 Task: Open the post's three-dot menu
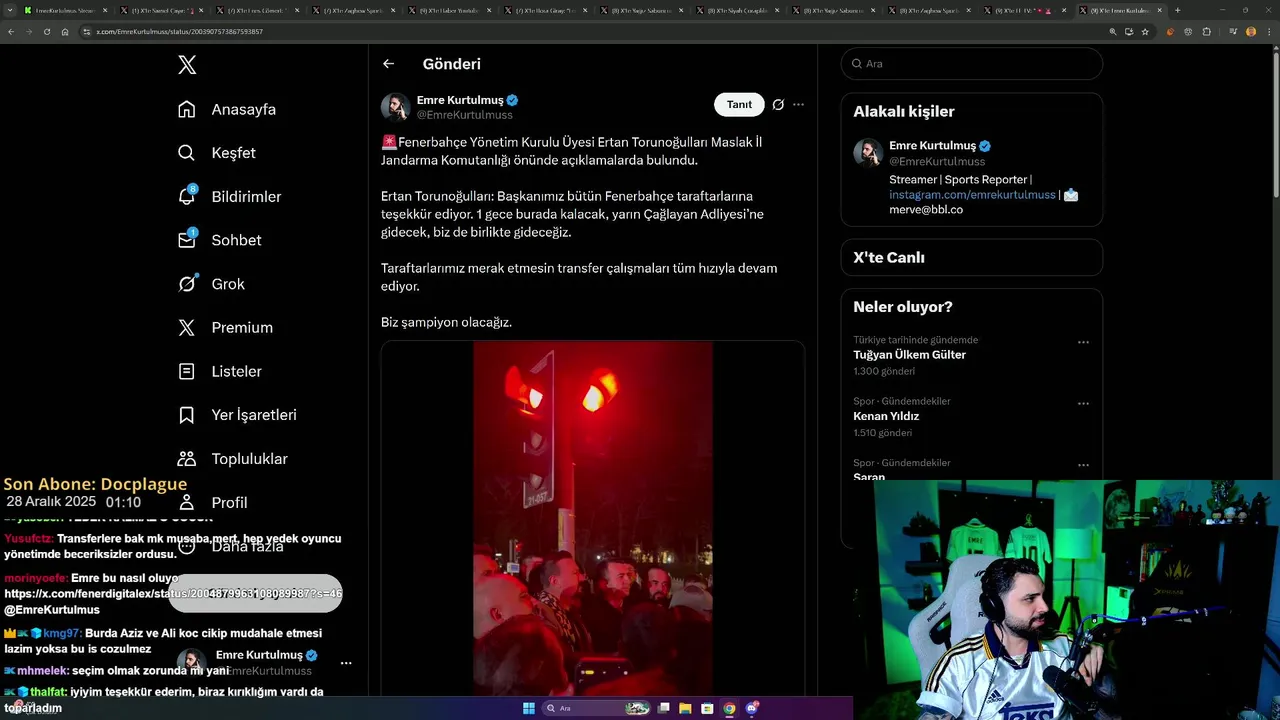798,104
